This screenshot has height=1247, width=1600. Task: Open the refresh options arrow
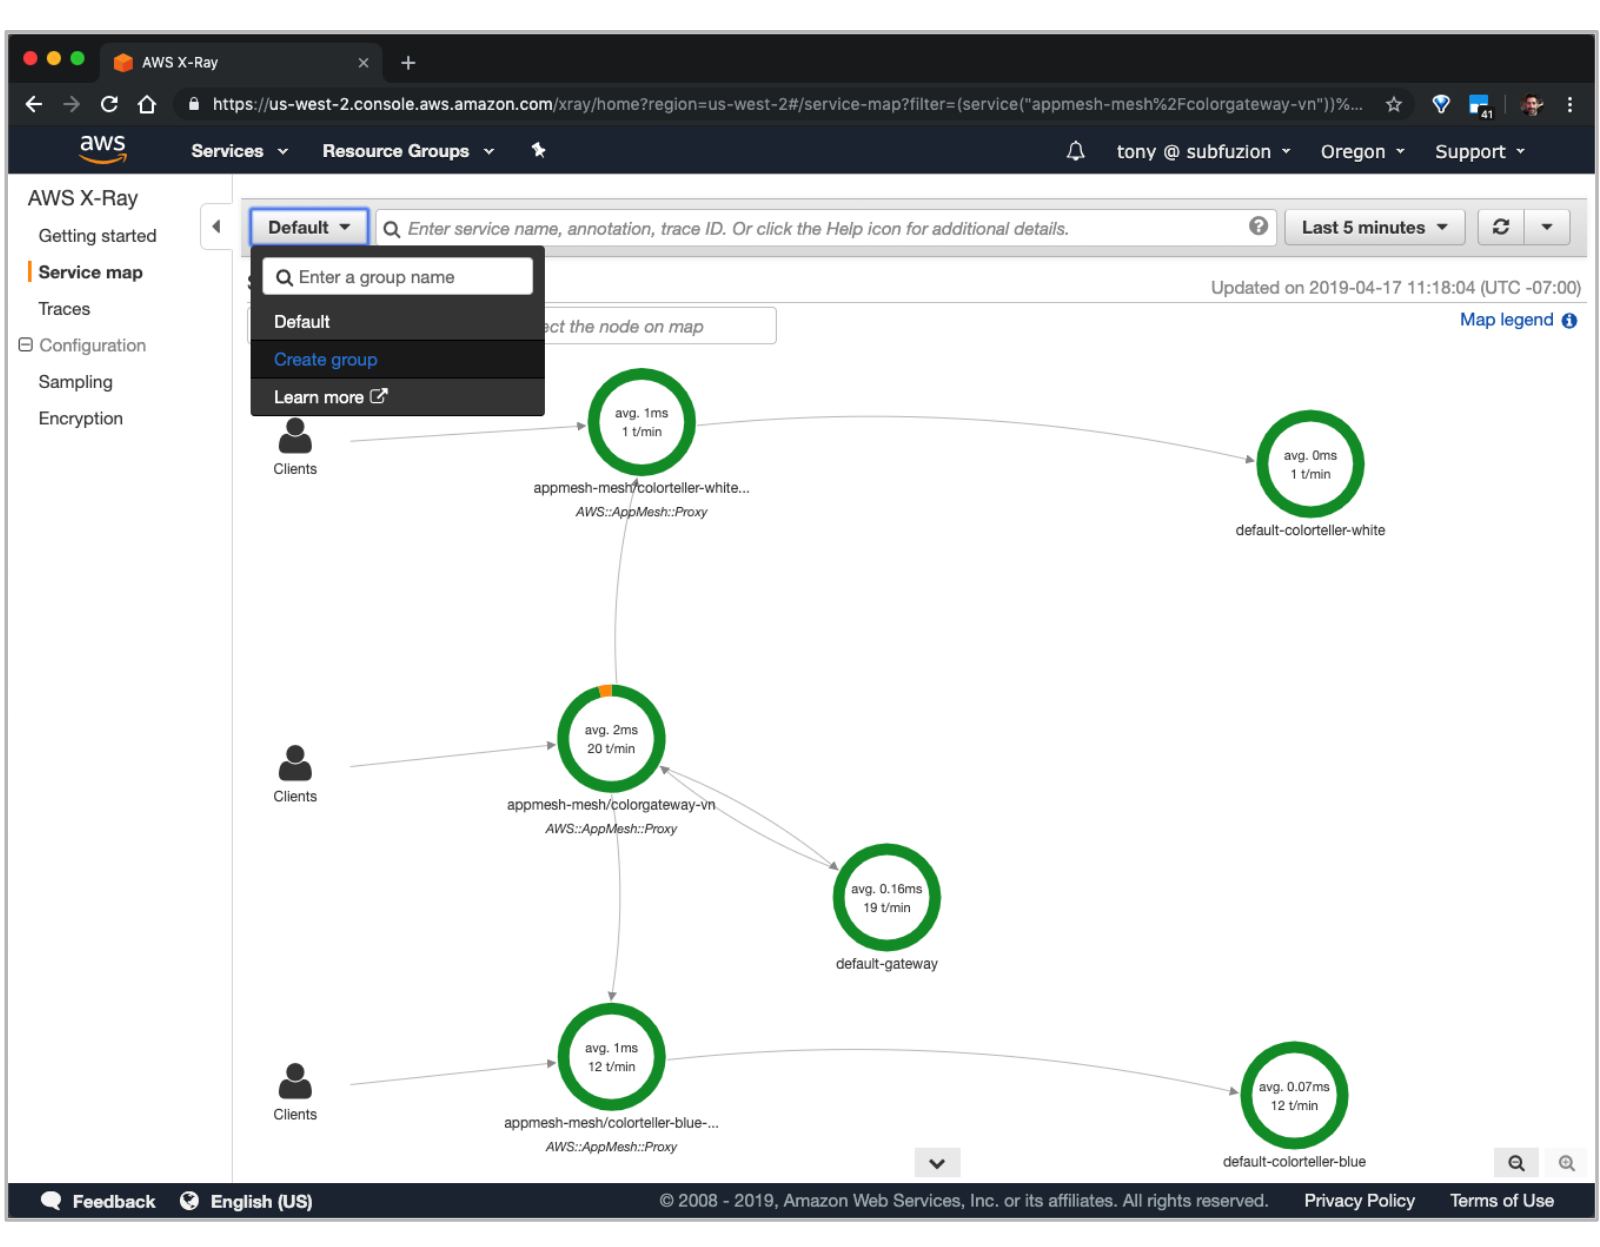(1547, 227)
